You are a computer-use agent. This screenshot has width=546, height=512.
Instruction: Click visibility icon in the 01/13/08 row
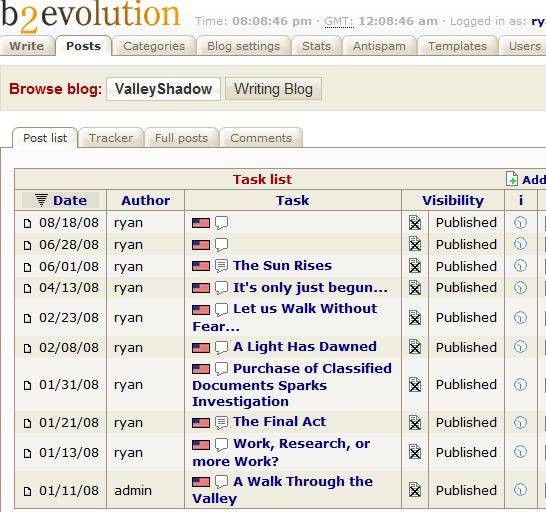click(415, 452)
